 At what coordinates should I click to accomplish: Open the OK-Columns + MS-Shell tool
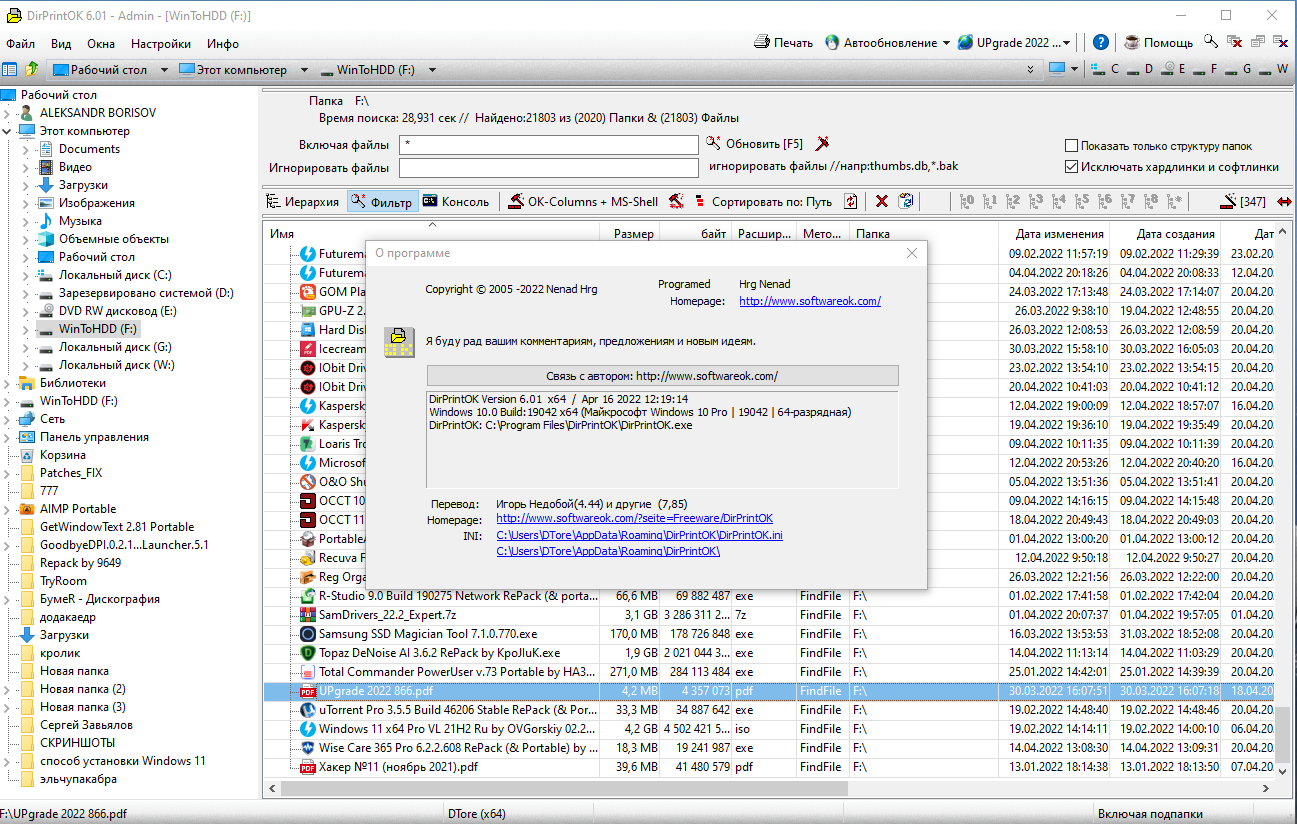pyautogui.click(x=583, y=201)
